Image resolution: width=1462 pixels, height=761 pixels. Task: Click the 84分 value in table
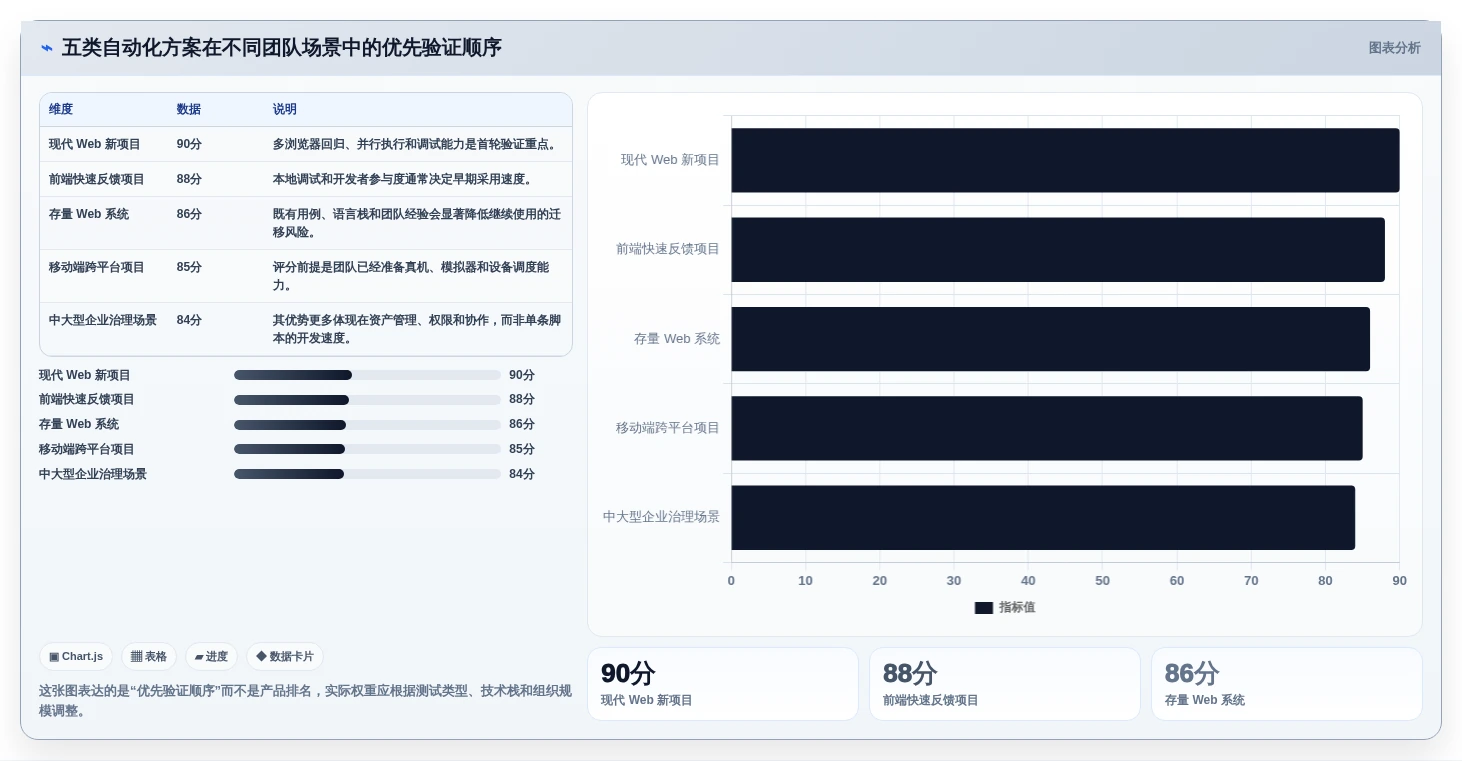[189, 320]
